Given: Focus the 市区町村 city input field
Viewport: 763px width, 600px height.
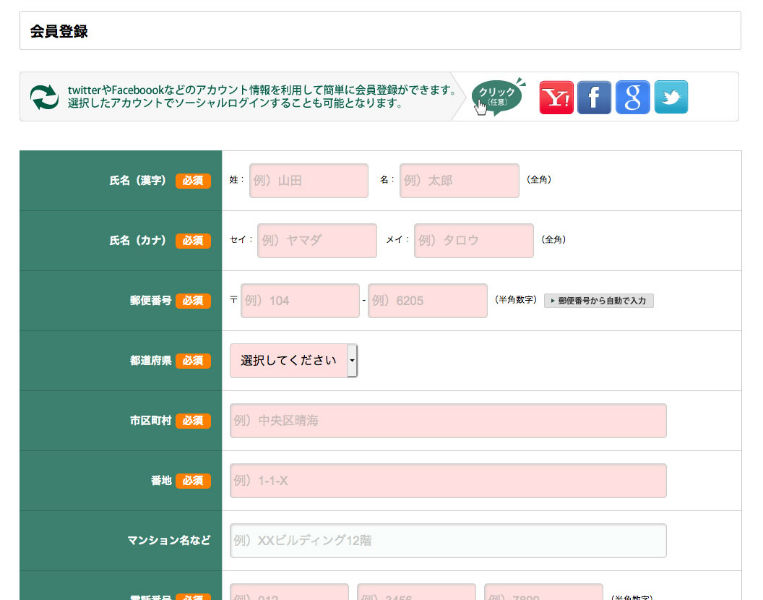Looking at the screenshot, I should [x=448, y=421].
